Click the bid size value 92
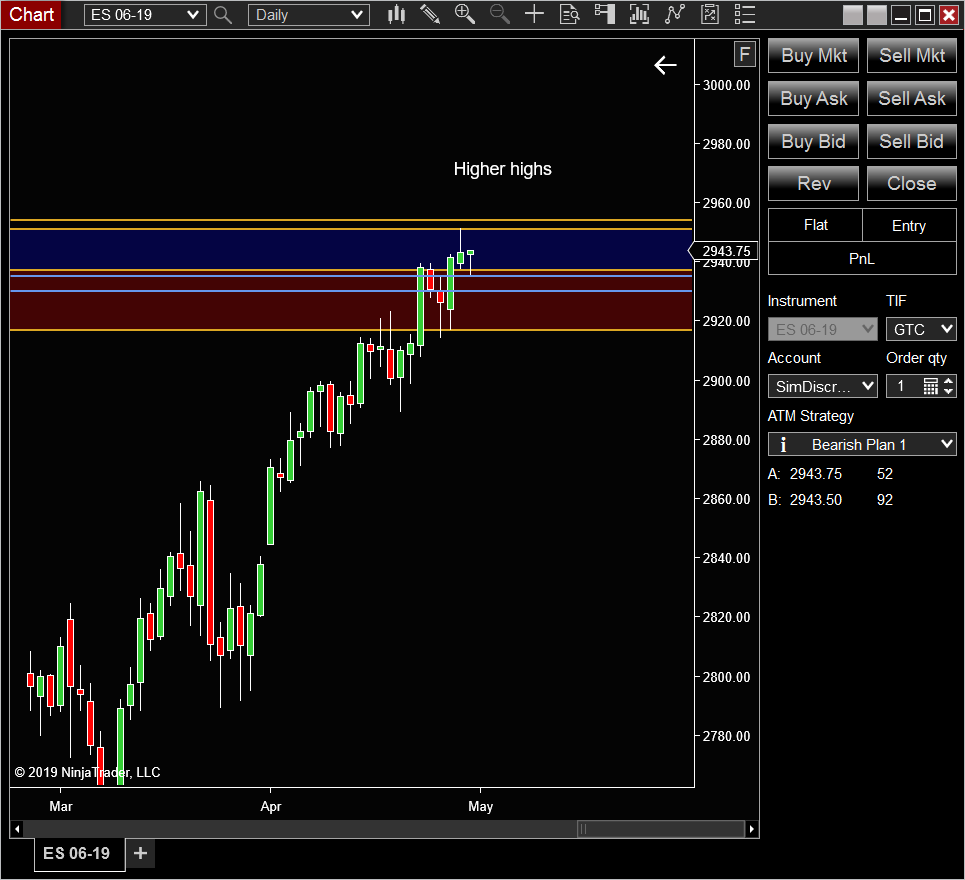Screen dimensions: 965x880 (884, 500)
